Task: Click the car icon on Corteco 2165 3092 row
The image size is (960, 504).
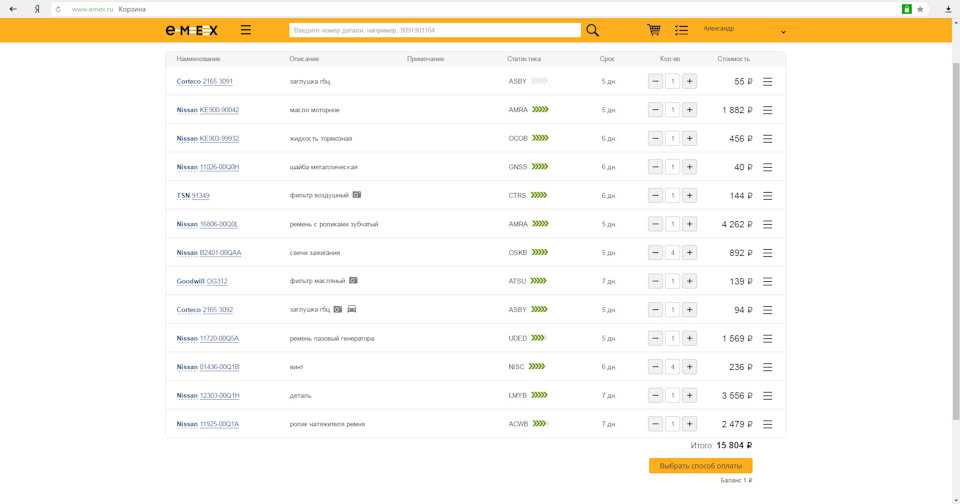Action: 352,310
